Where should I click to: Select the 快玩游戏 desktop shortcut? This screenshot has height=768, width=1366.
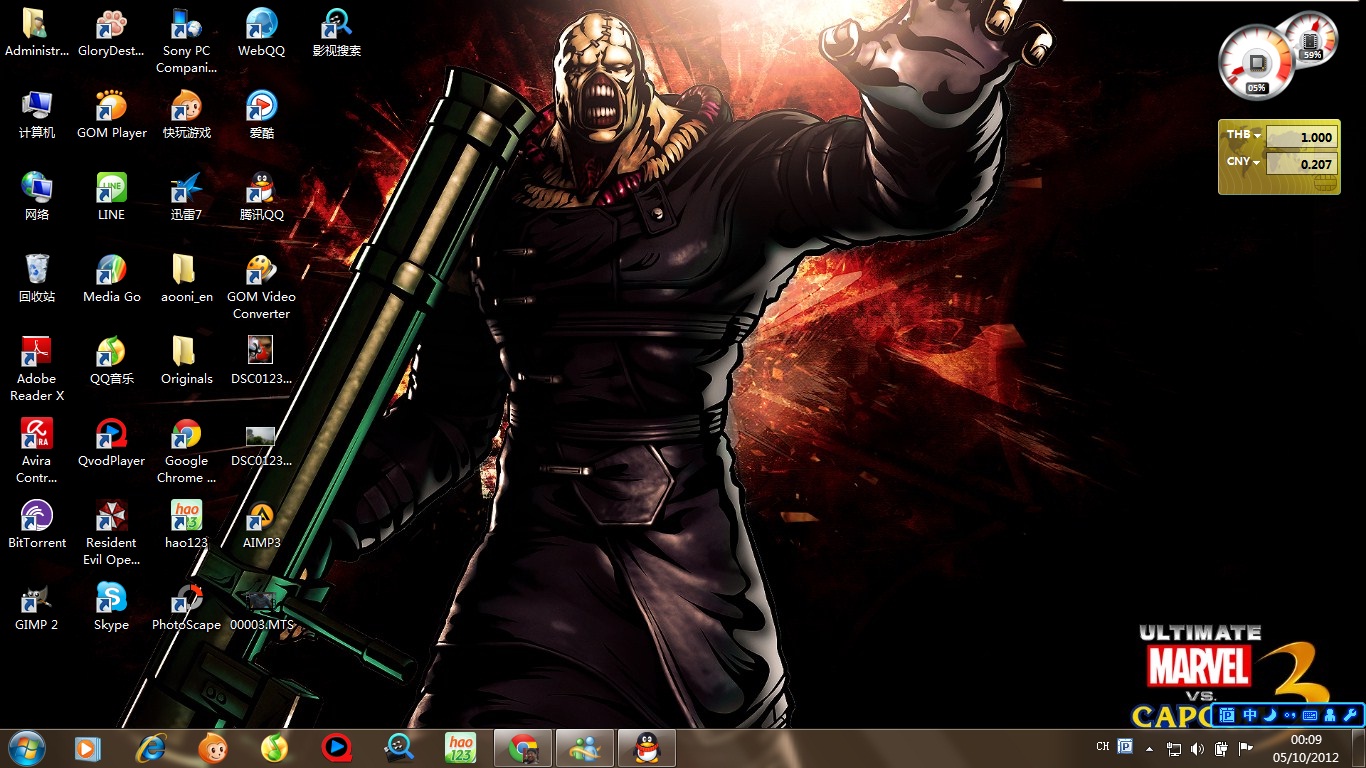coord(186,115)
